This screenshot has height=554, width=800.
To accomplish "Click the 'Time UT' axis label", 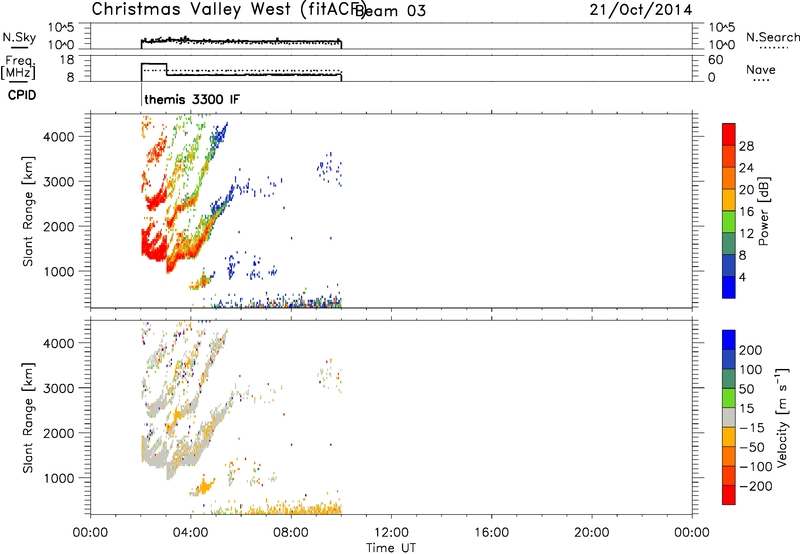I will pos(391,548).
